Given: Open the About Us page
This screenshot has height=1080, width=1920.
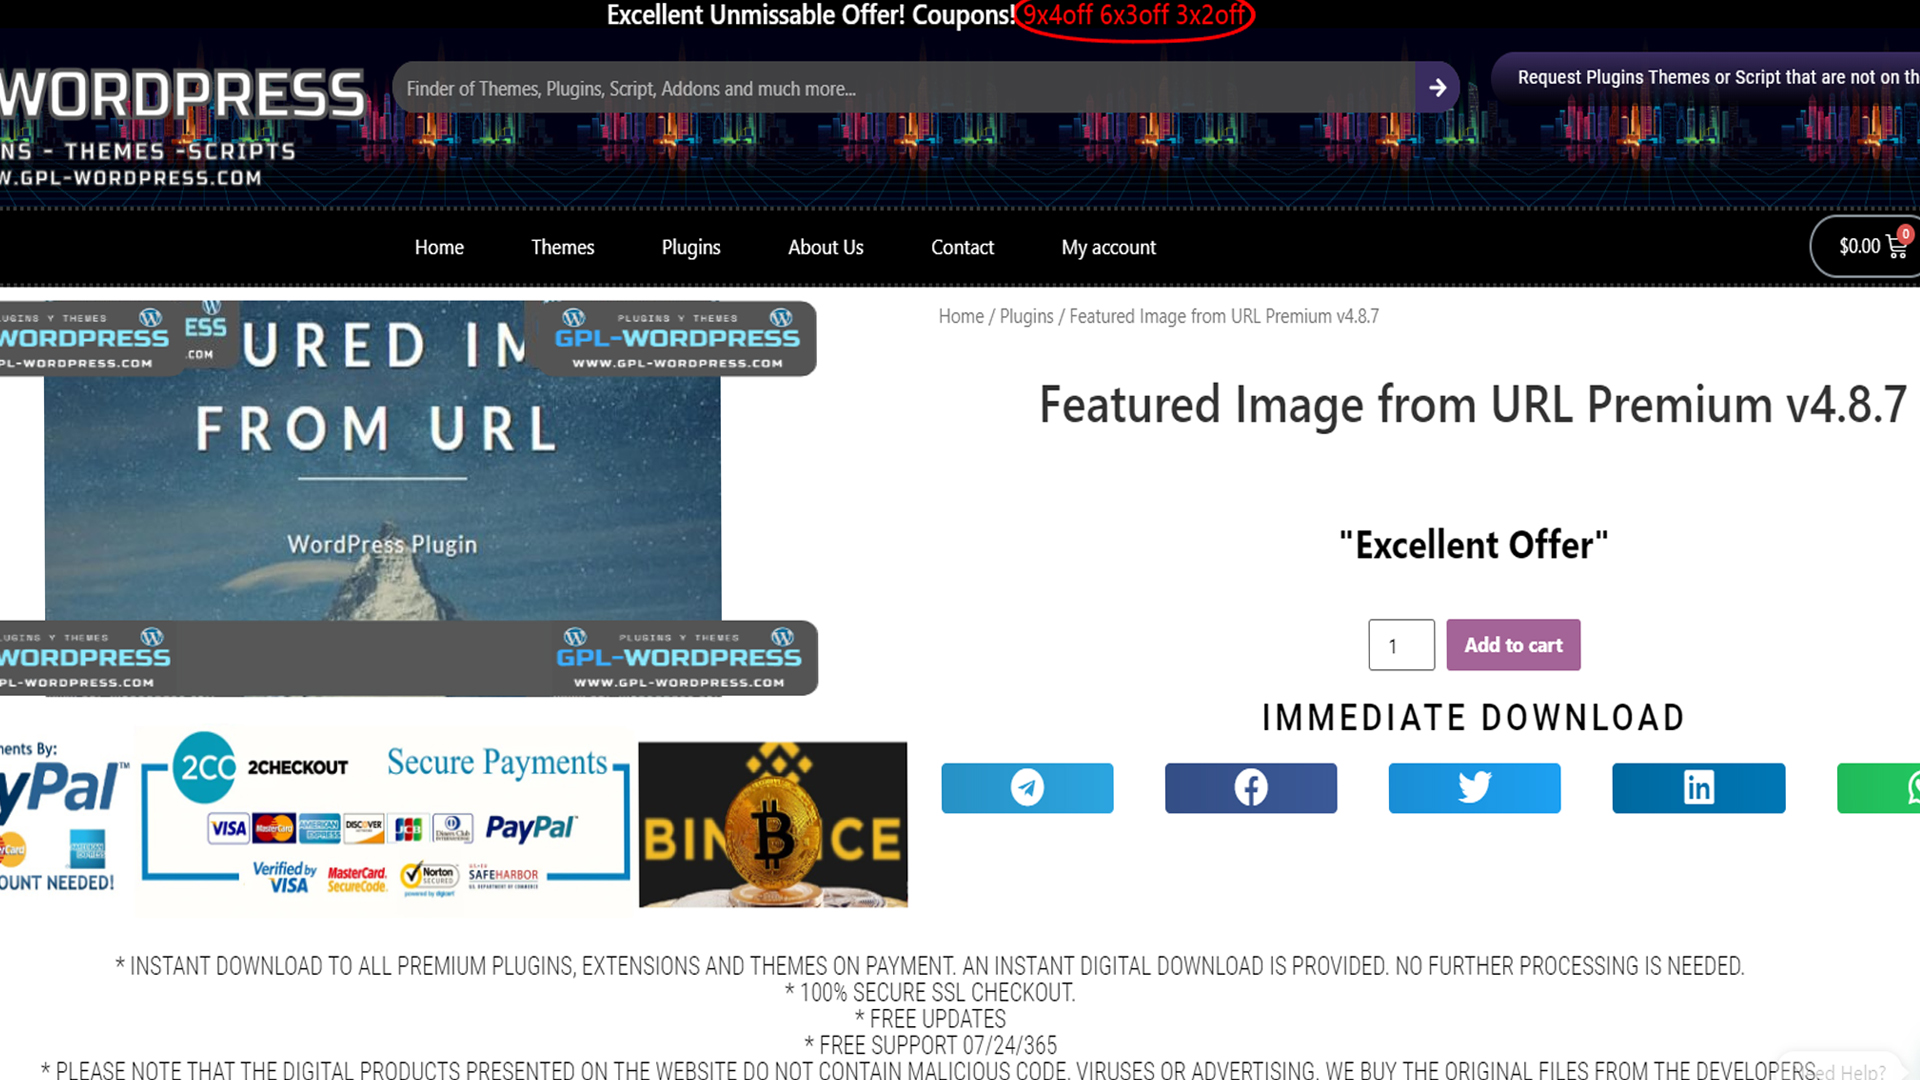Looking at the screenshot, I should pyautogui.click(x=825, y=247).
